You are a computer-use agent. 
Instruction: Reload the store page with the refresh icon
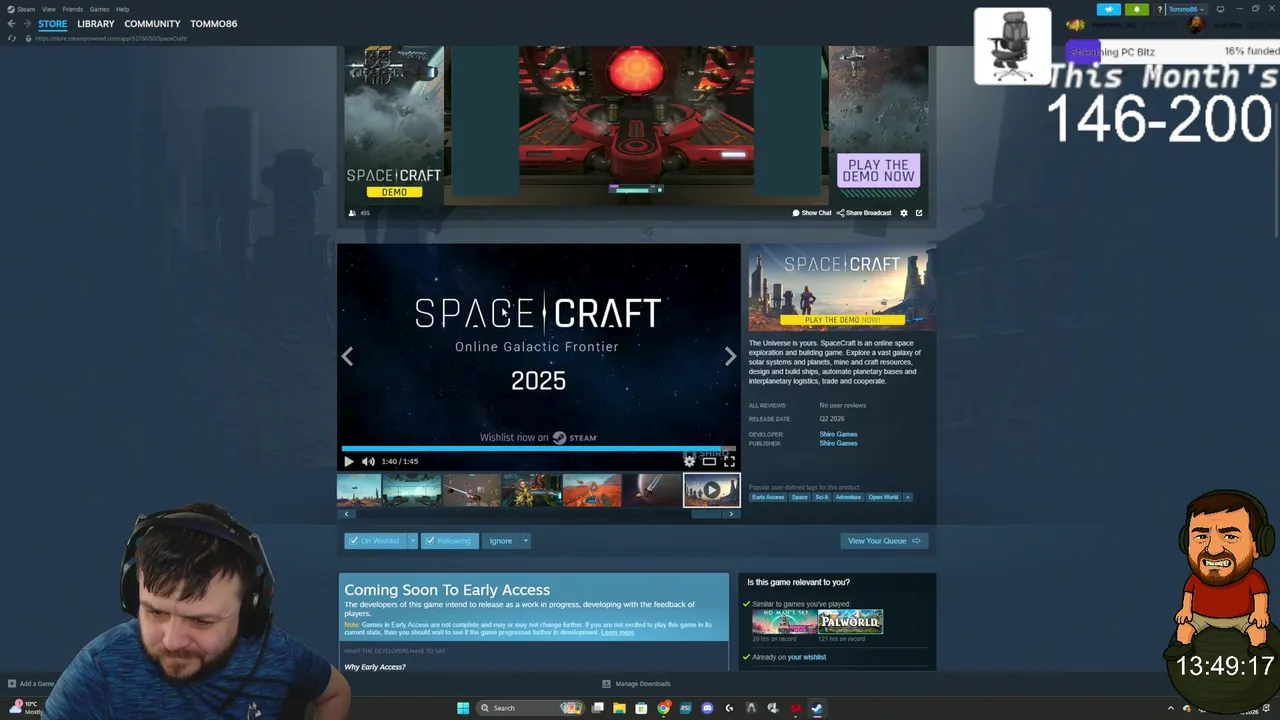[x=11, y=38]
